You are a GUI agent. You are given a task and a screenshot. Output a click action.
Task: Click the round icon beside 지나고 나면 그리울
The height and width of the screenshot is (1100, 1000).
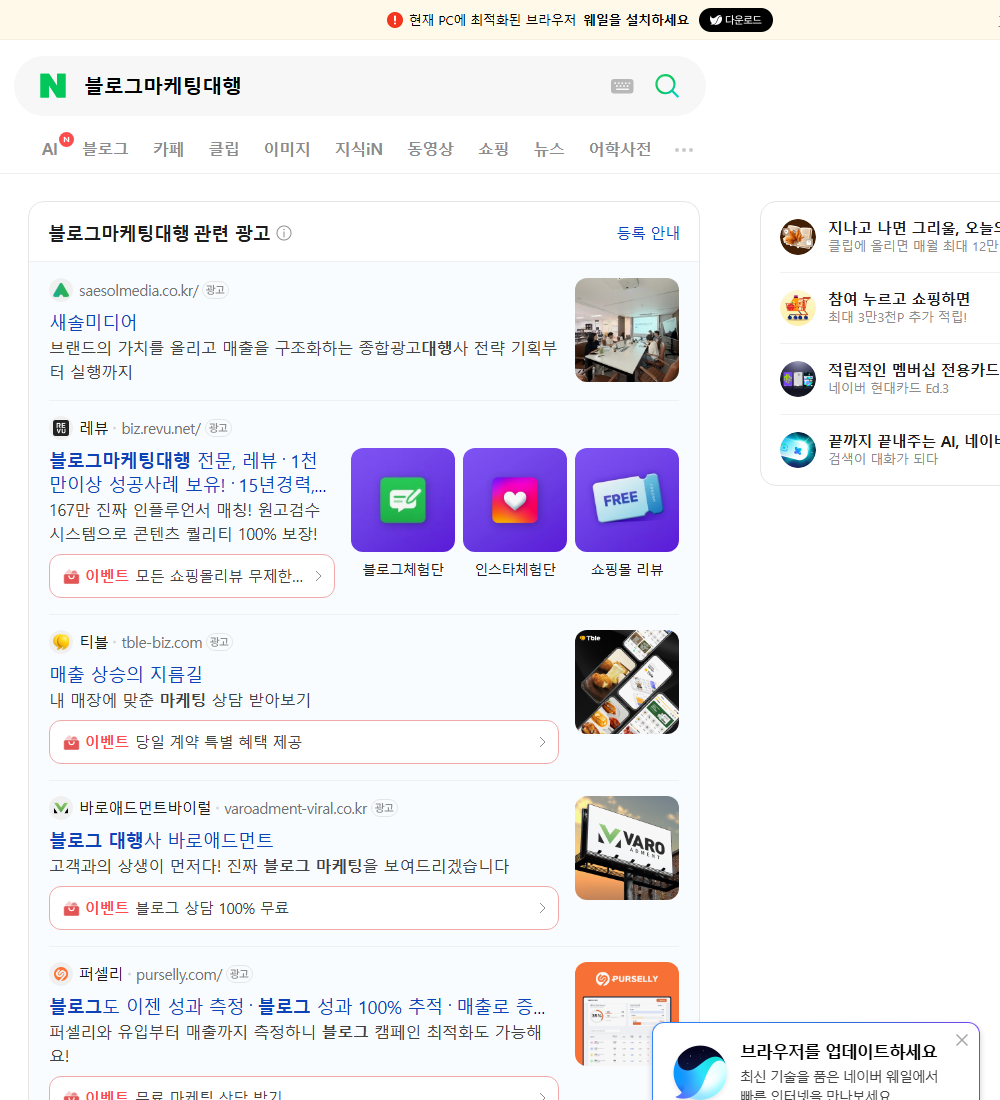click(x=798, y=236)
